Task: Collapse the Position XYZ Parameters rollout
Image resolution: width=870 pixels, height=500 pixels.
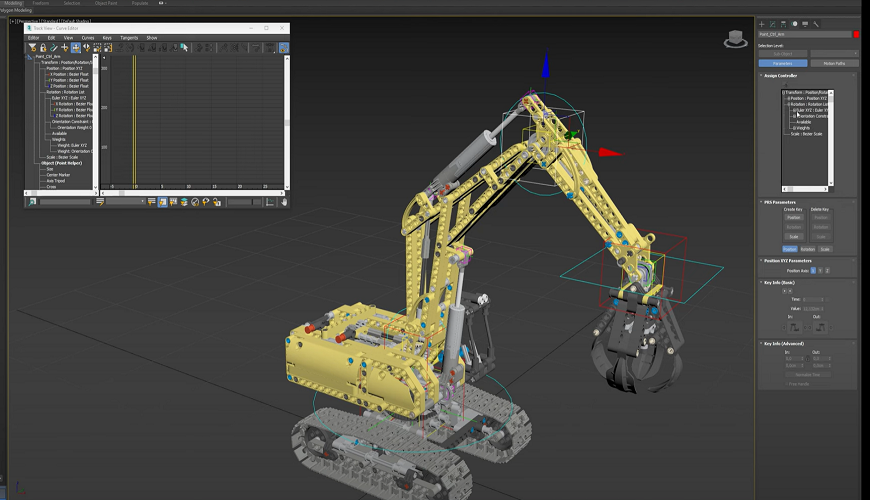Action: click(x=787, y=260)
